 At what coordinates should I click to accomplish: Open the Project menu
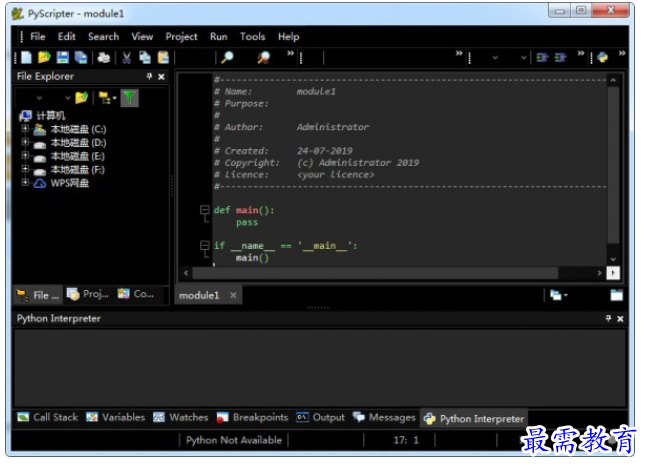tap(181, 37)
